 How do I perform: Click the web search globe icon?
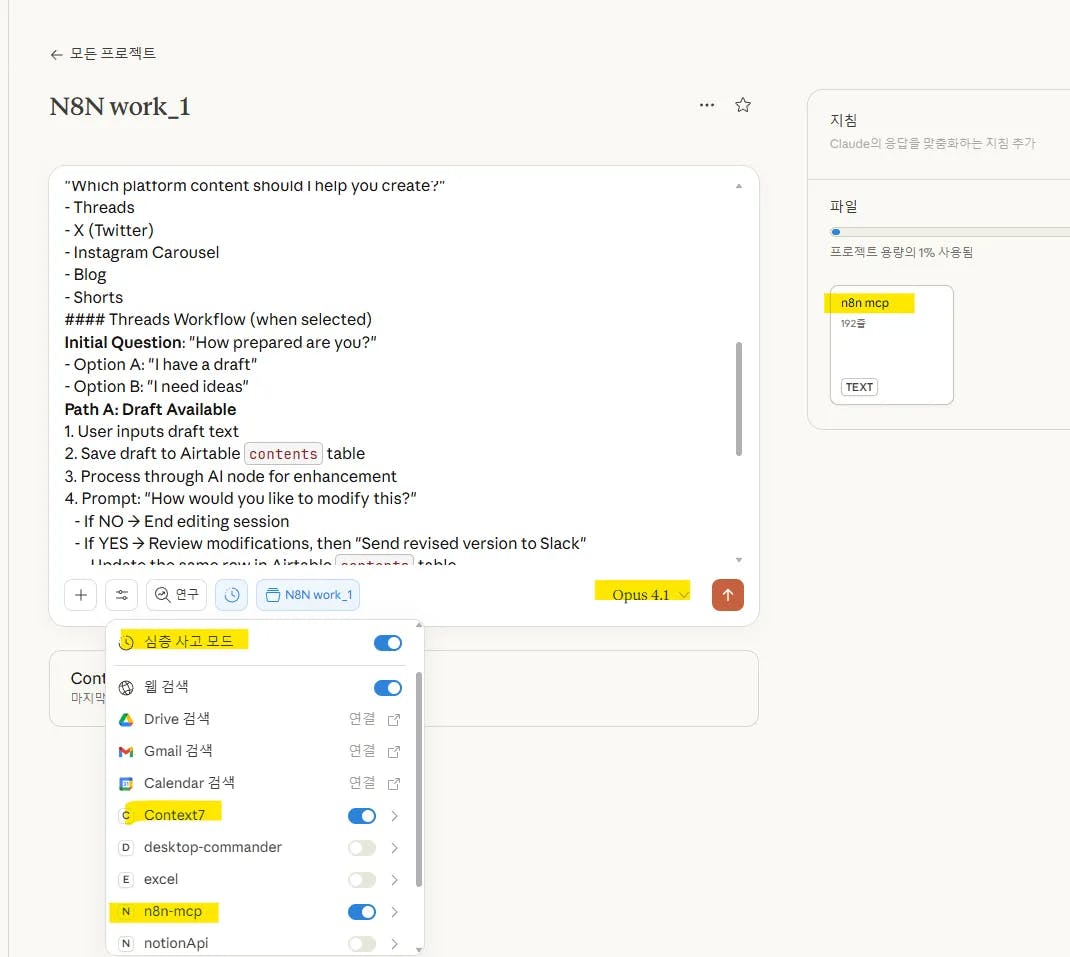click(x=126, y=688)
